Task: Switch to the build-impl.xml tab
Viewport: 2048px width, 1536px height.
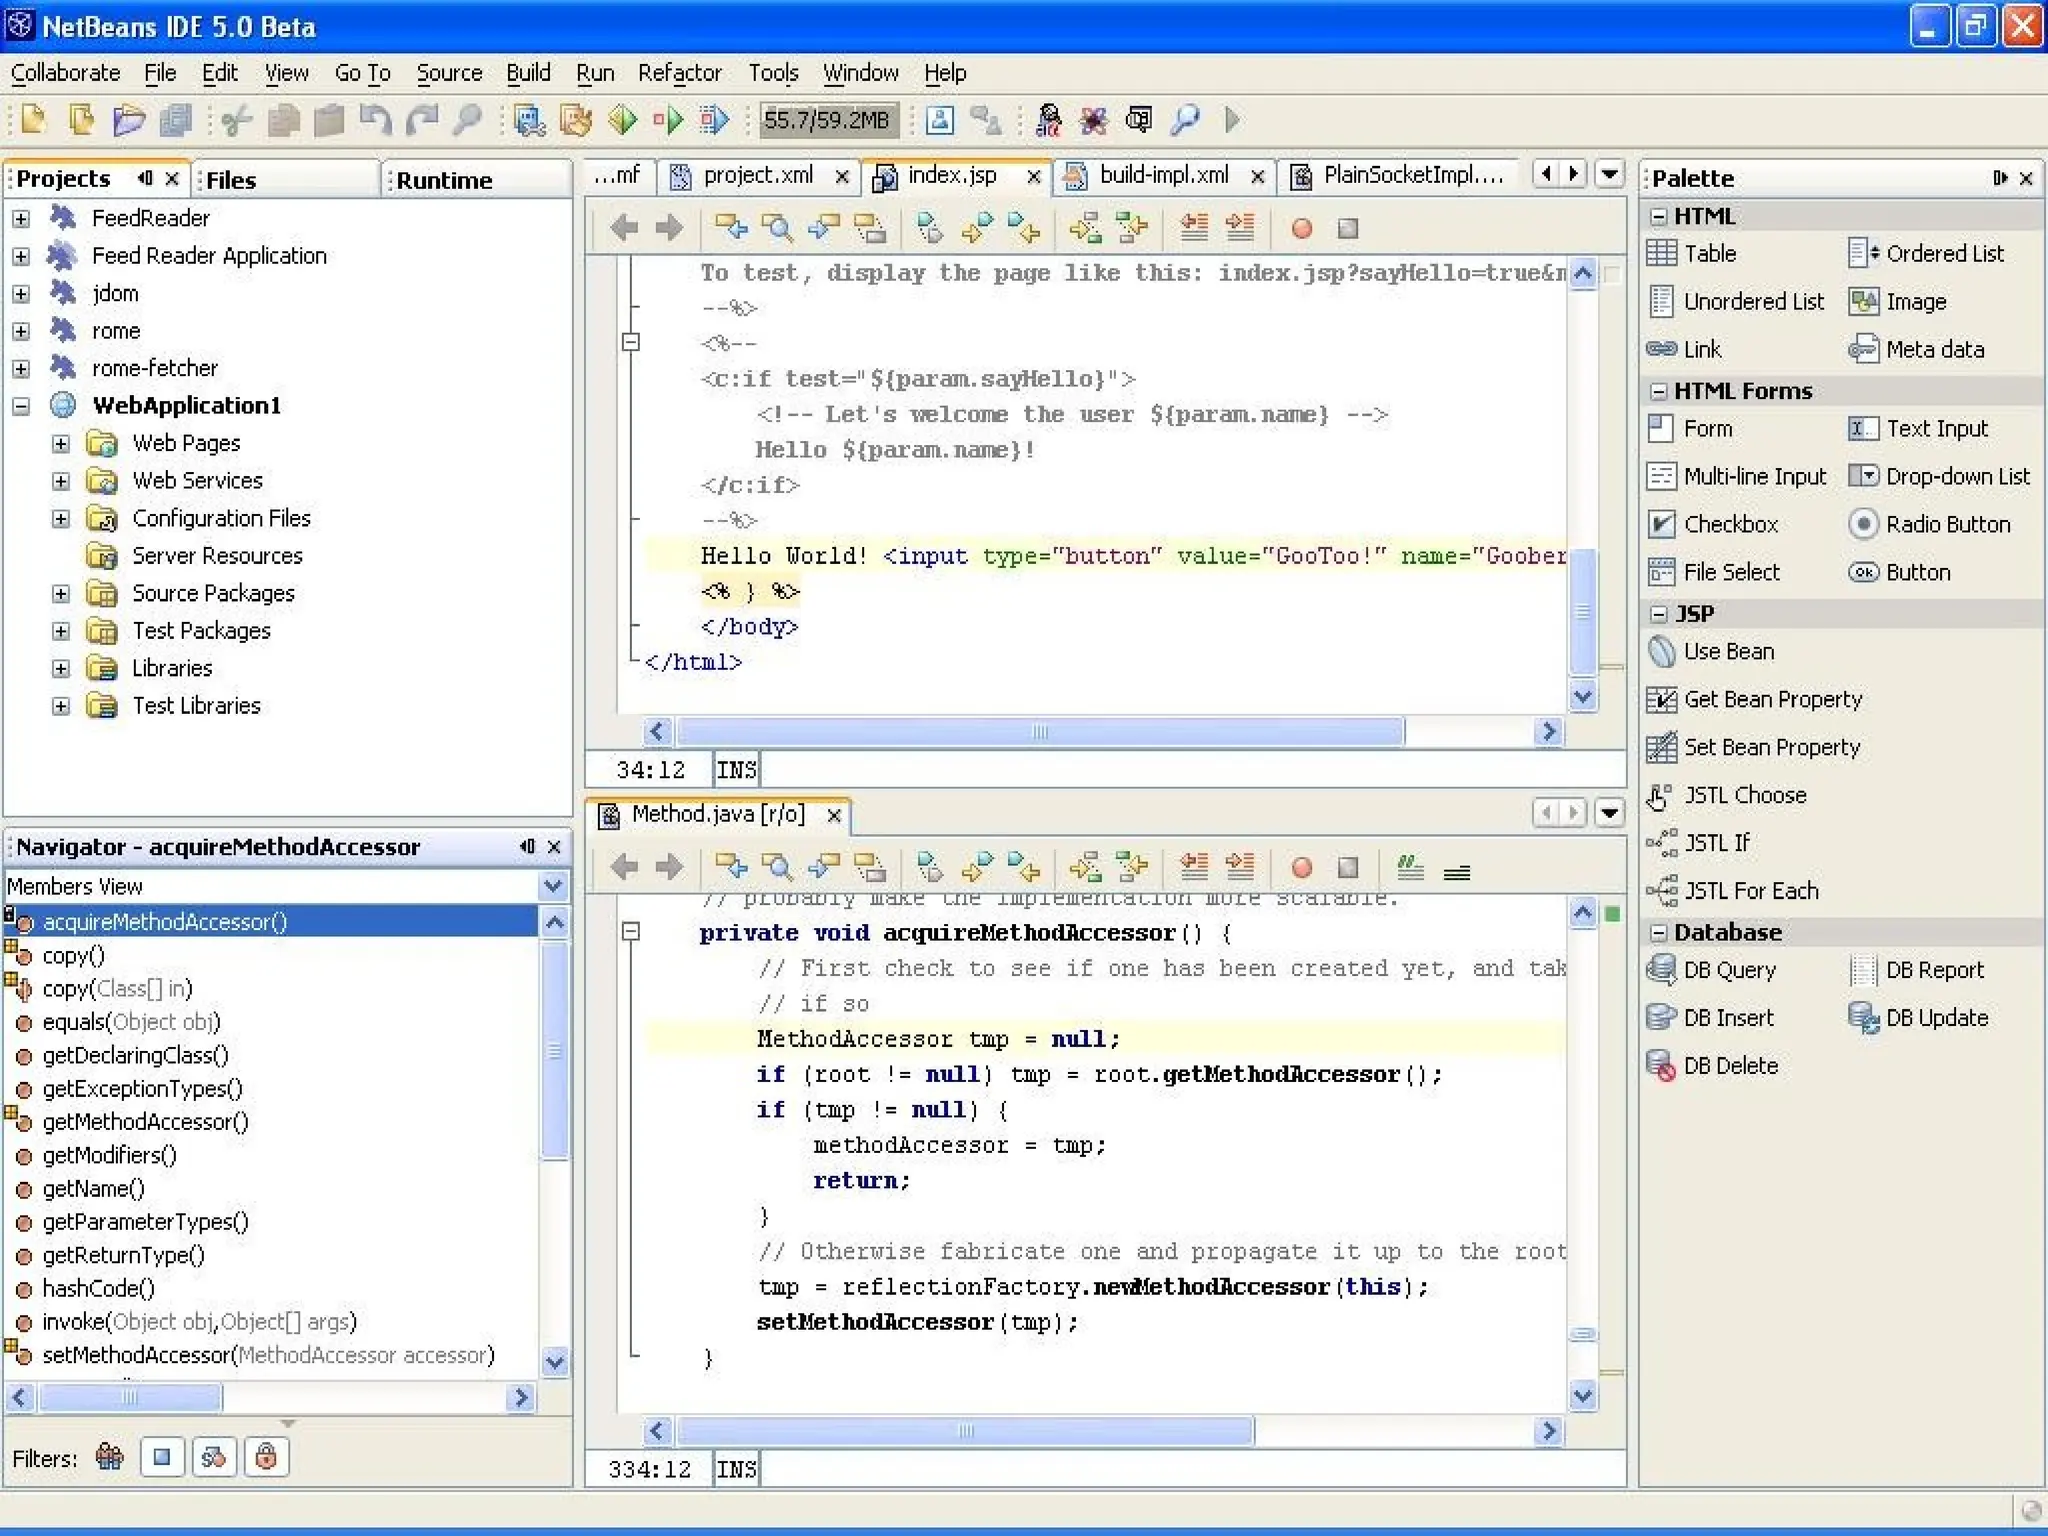Action: (1163, 175)
